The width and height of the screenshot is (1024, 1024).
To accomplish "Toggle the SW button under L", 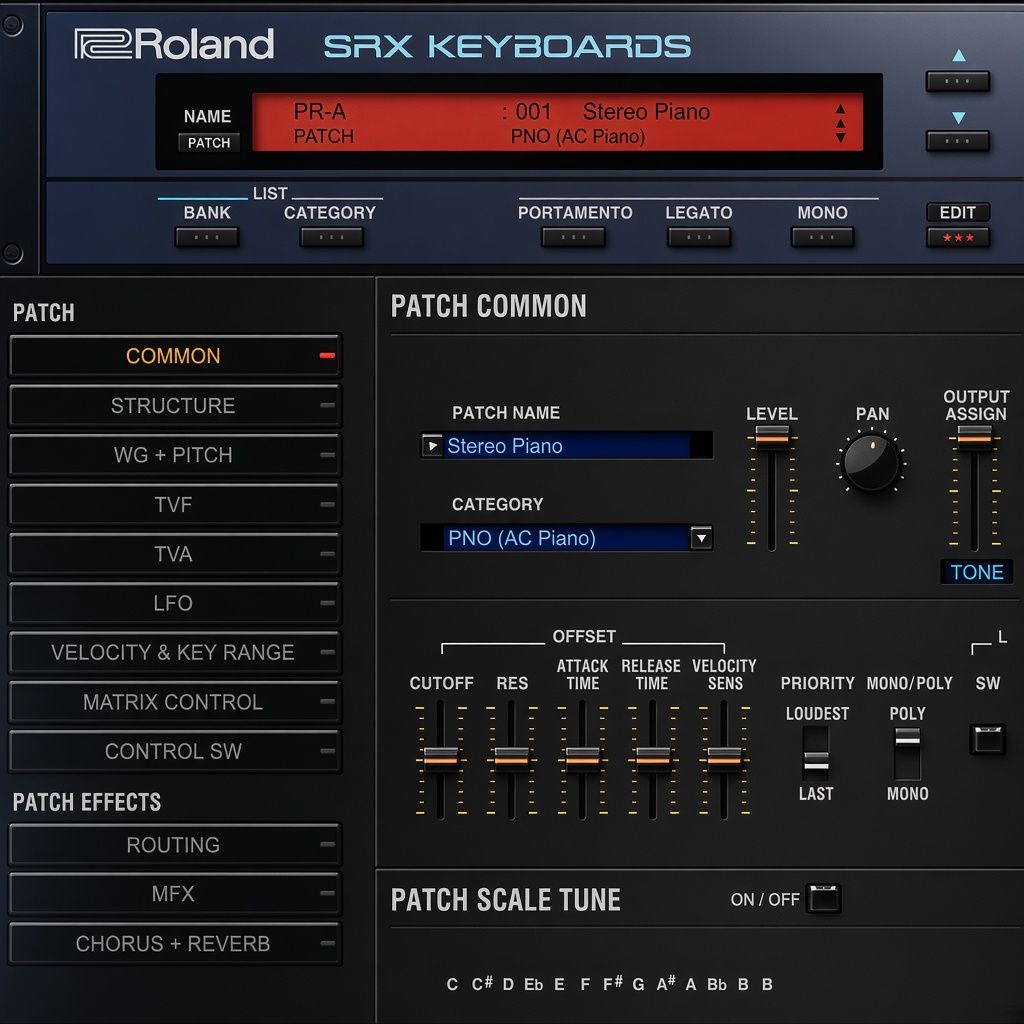I will [987, 739].
